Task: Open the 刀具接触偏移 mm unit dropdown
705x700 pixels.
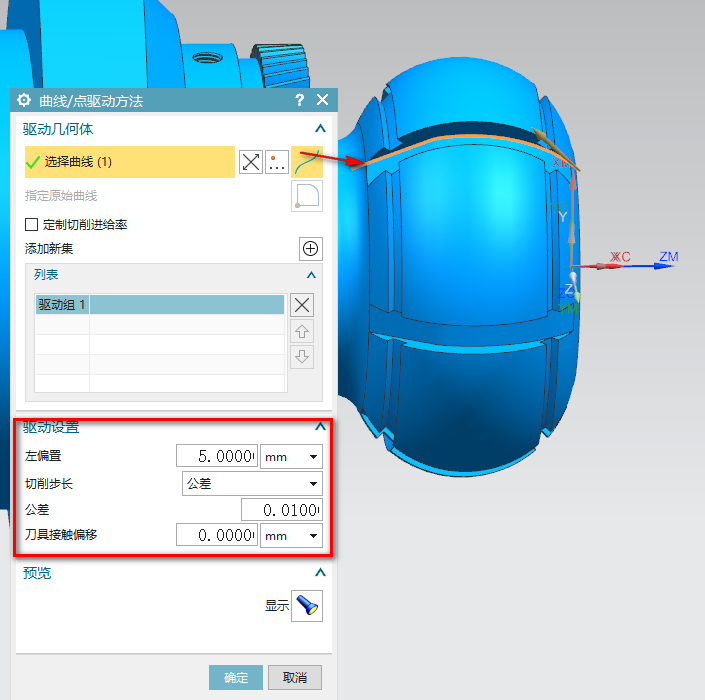Action: pos(291,535)
